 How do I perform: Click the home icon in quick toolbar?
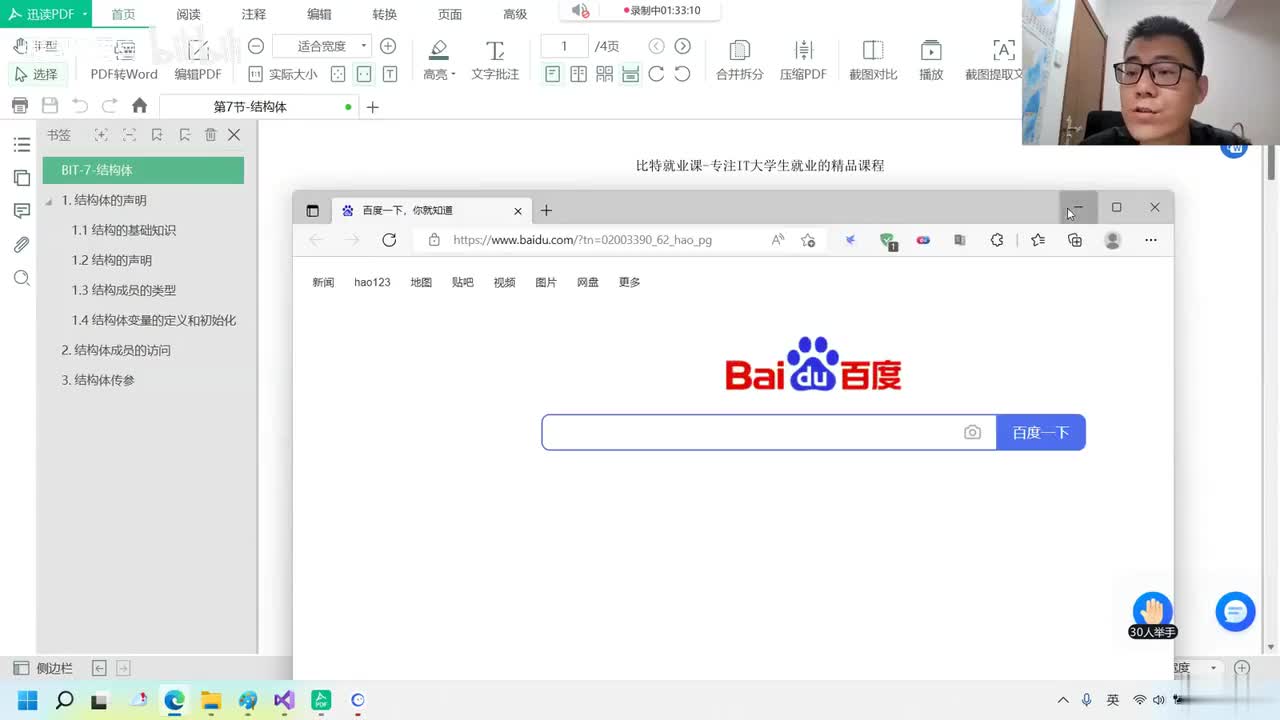pos(139,106)
